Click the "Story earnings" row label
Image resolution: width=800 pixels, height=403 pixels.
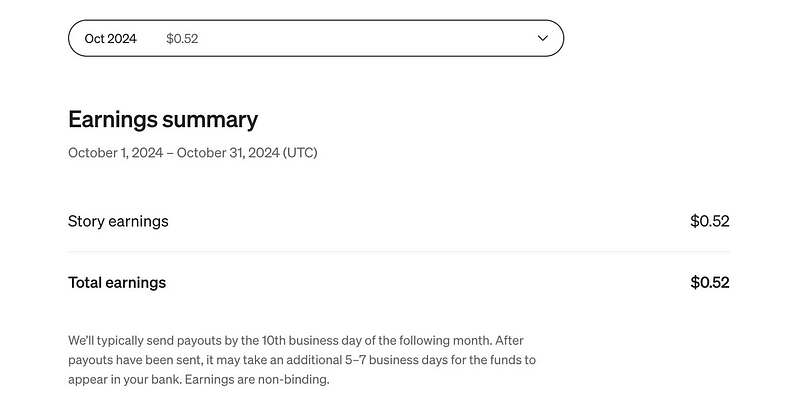[118, 221]
